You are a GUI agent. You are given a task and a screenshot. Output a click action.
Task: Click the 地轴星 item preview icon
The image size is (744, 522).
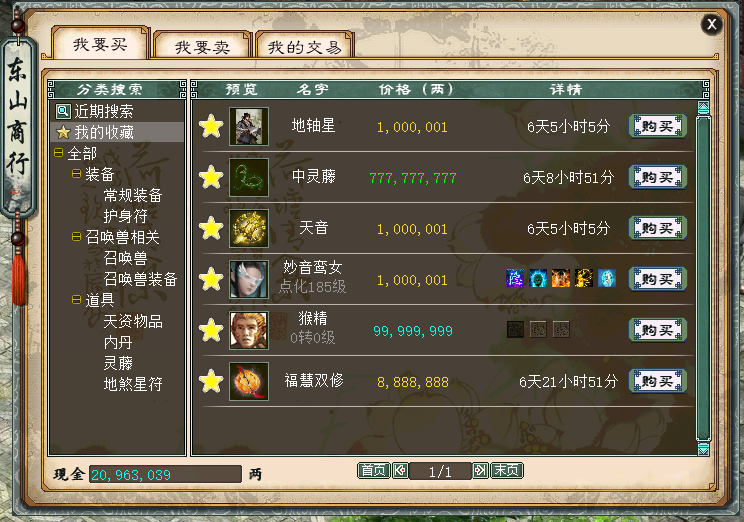coord(249,126)
